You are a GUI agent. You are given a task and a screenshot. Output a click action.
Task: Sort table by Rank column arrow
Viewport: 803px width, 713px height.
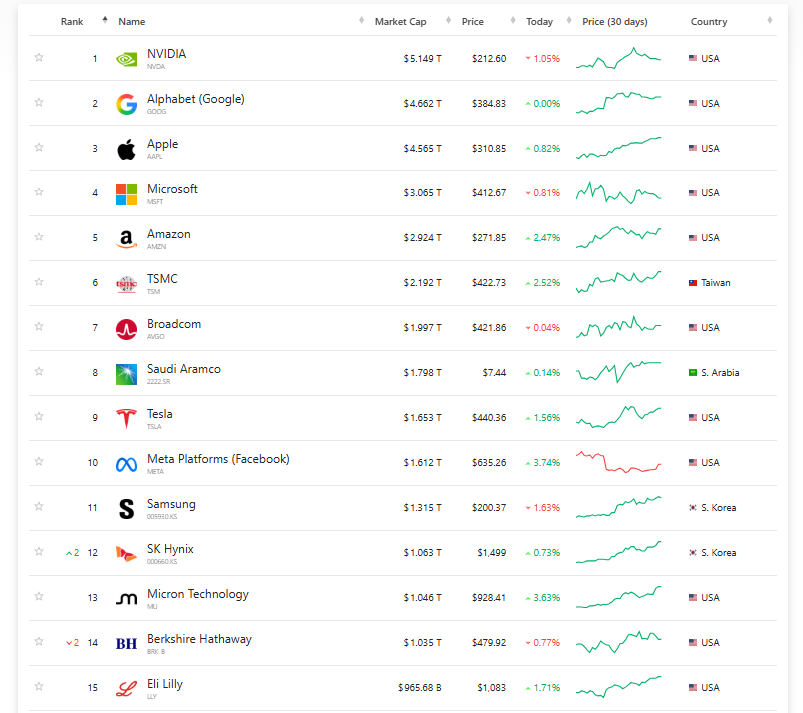pos(105,20)
